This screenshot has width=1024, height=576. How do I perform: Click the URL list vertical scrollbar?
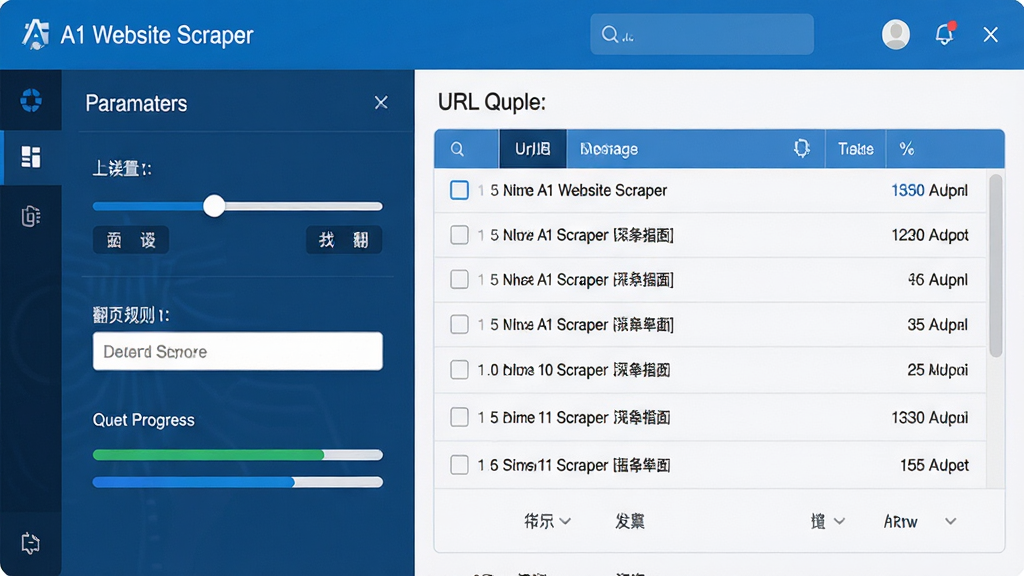[x=995, y=265]
